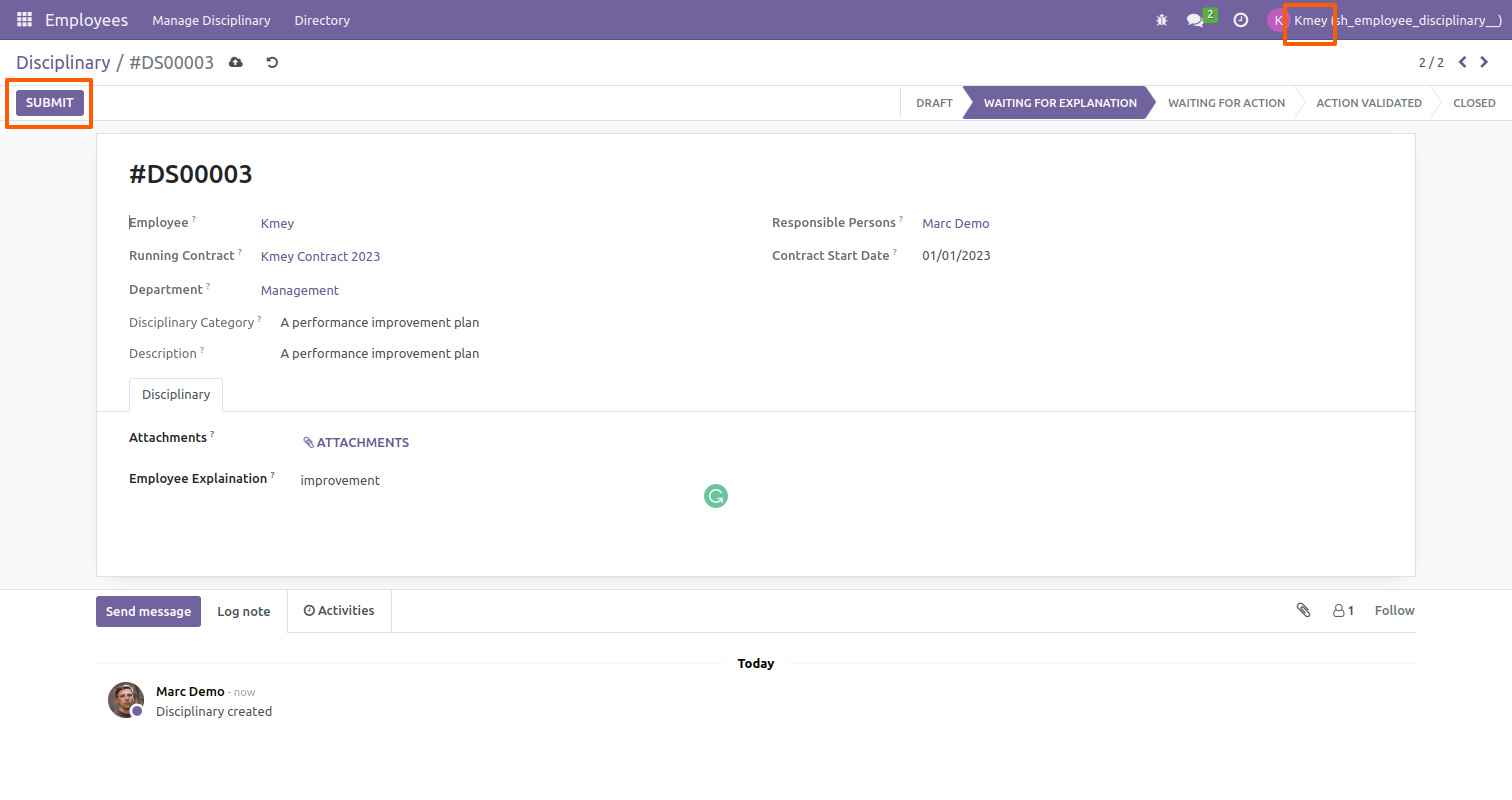Image resolution: width=1512 pixels, height=800 pixels.
Task: Go back to Disciplinary breadcrumb
Action: tap(63, 62)
